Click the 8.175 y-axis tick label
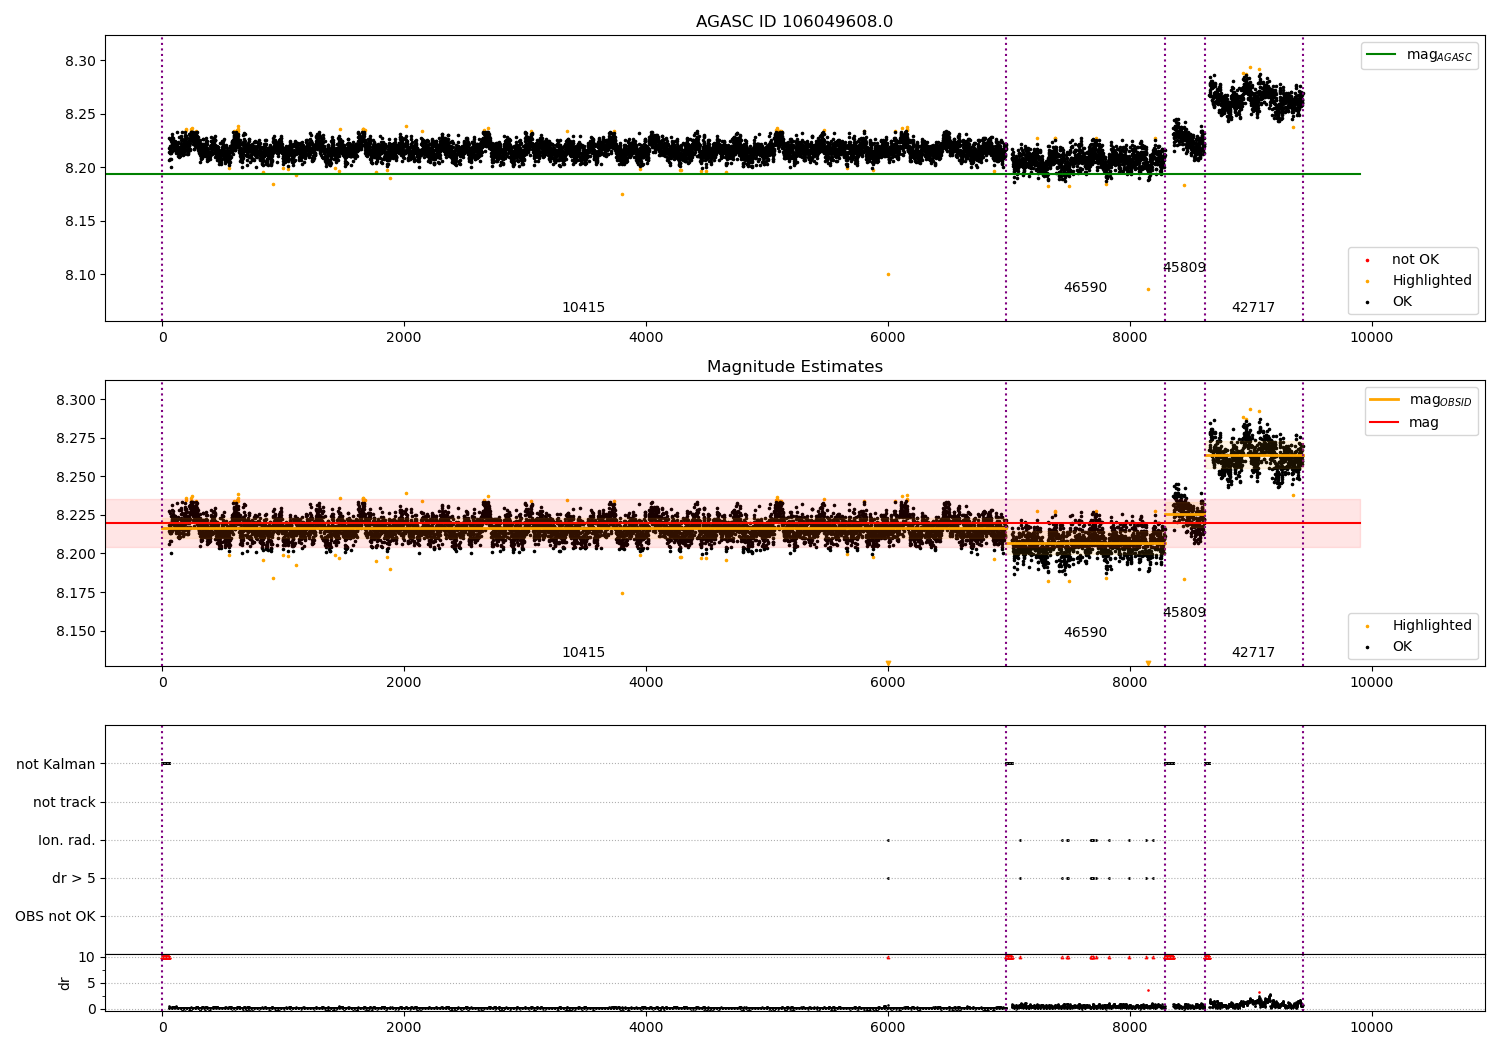This screenshot has height=1050, width=1500. pos(76,594)
